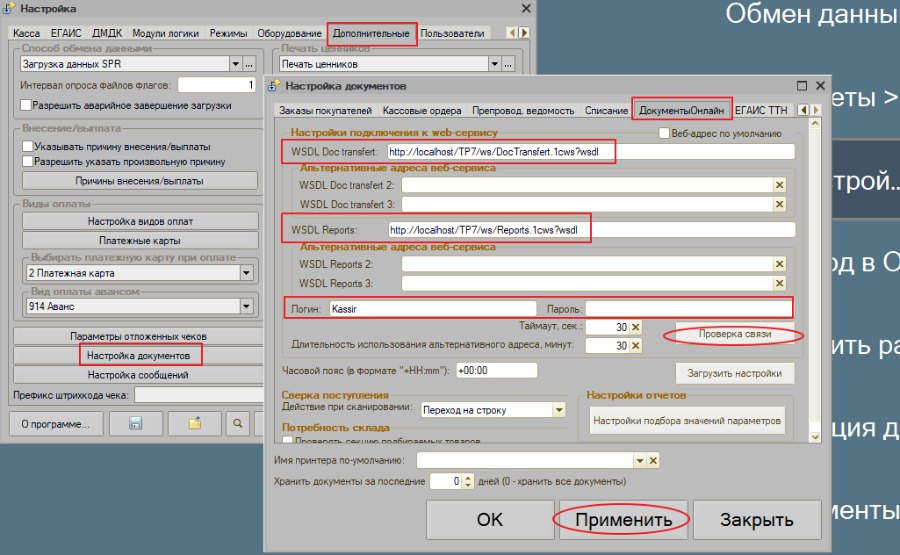Select Заказы покупателей tab
The height and width of the screenshot is (555, 900).
325,110
